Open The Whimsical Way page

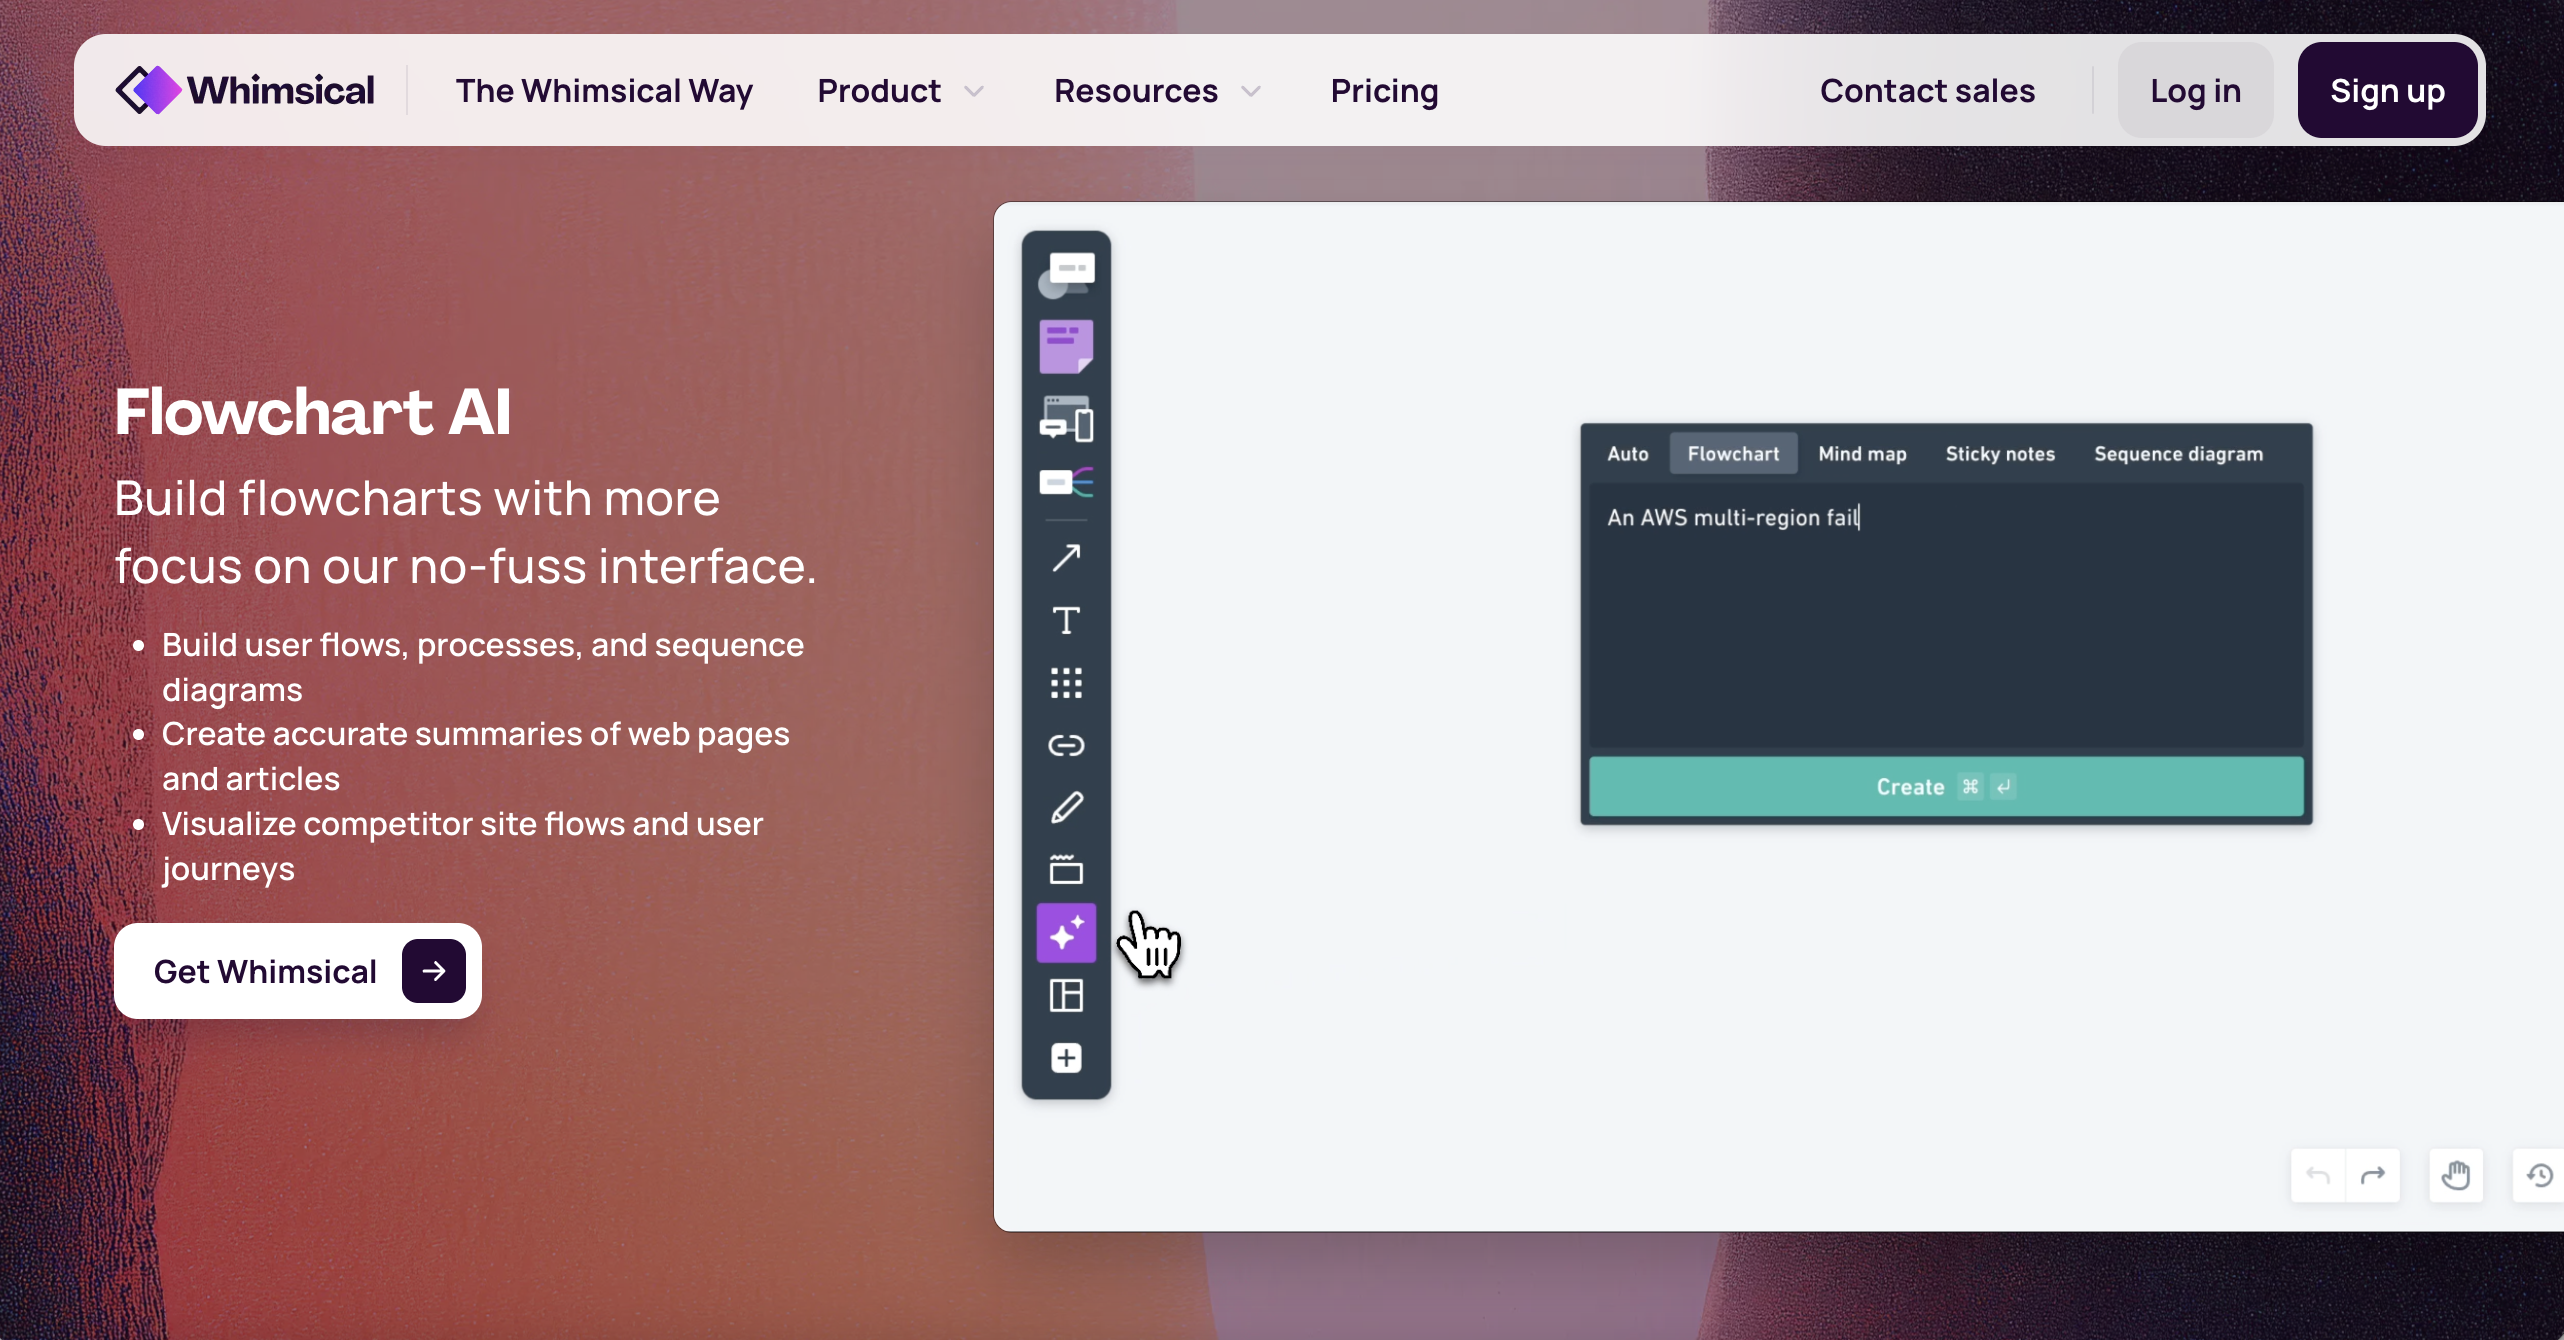point(604,91)
